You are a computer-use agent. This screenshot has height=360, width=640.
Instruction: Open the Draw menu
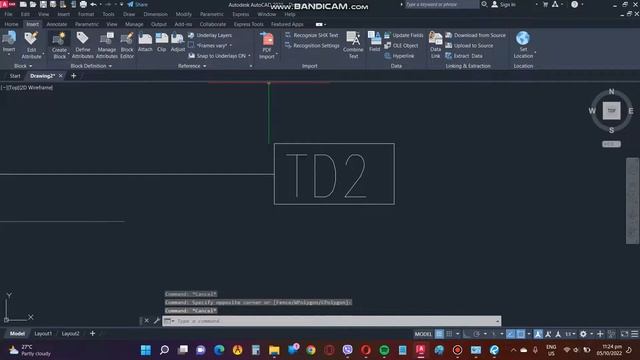coord(129,14)
